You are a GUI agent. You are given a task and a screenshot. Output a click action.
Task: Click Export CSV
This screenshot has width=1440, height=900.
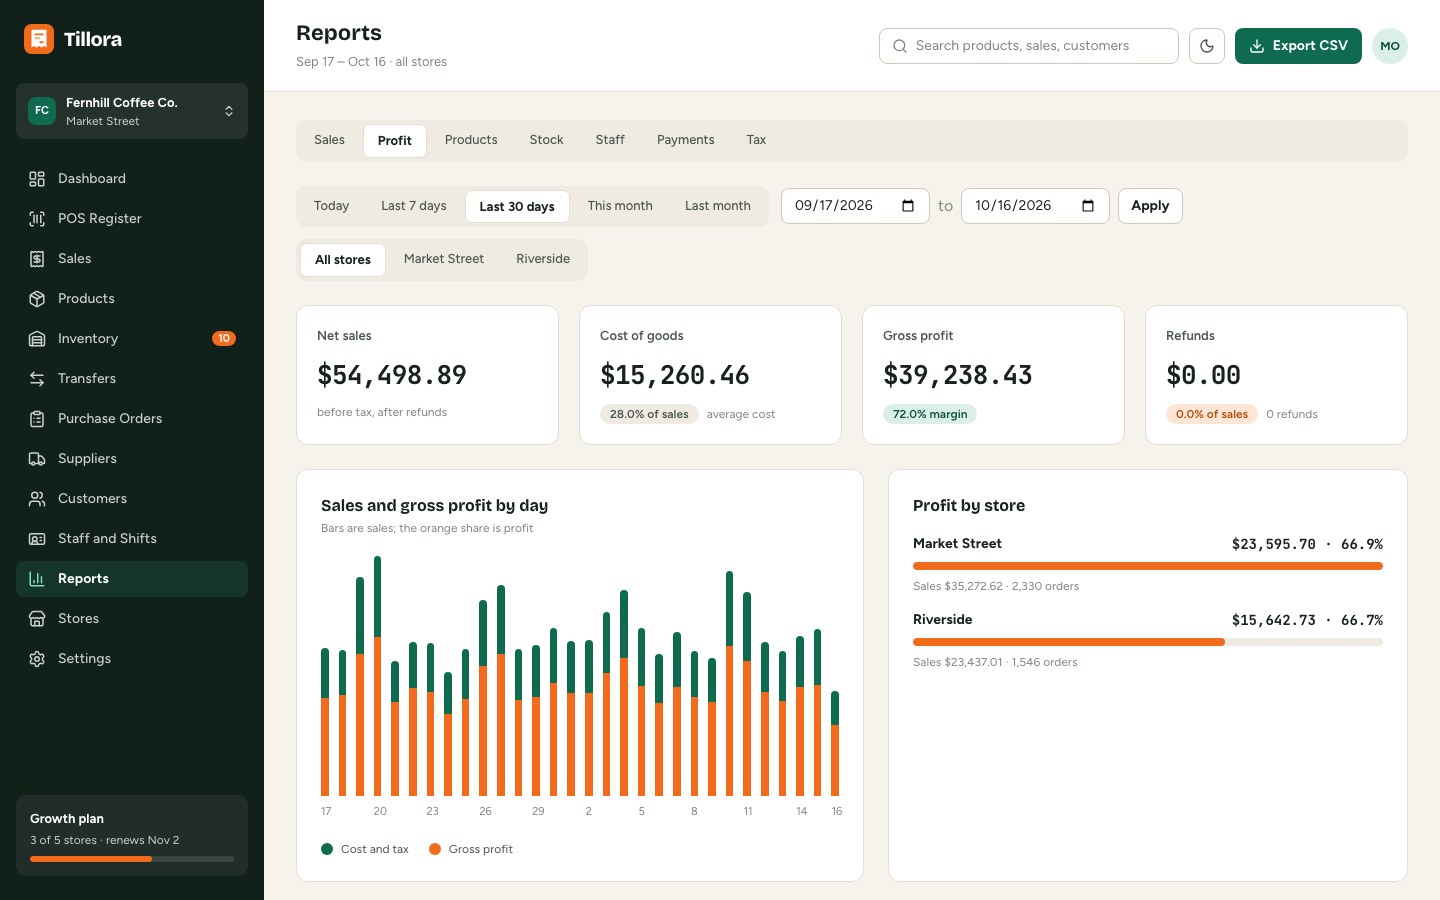point(1298,46)
